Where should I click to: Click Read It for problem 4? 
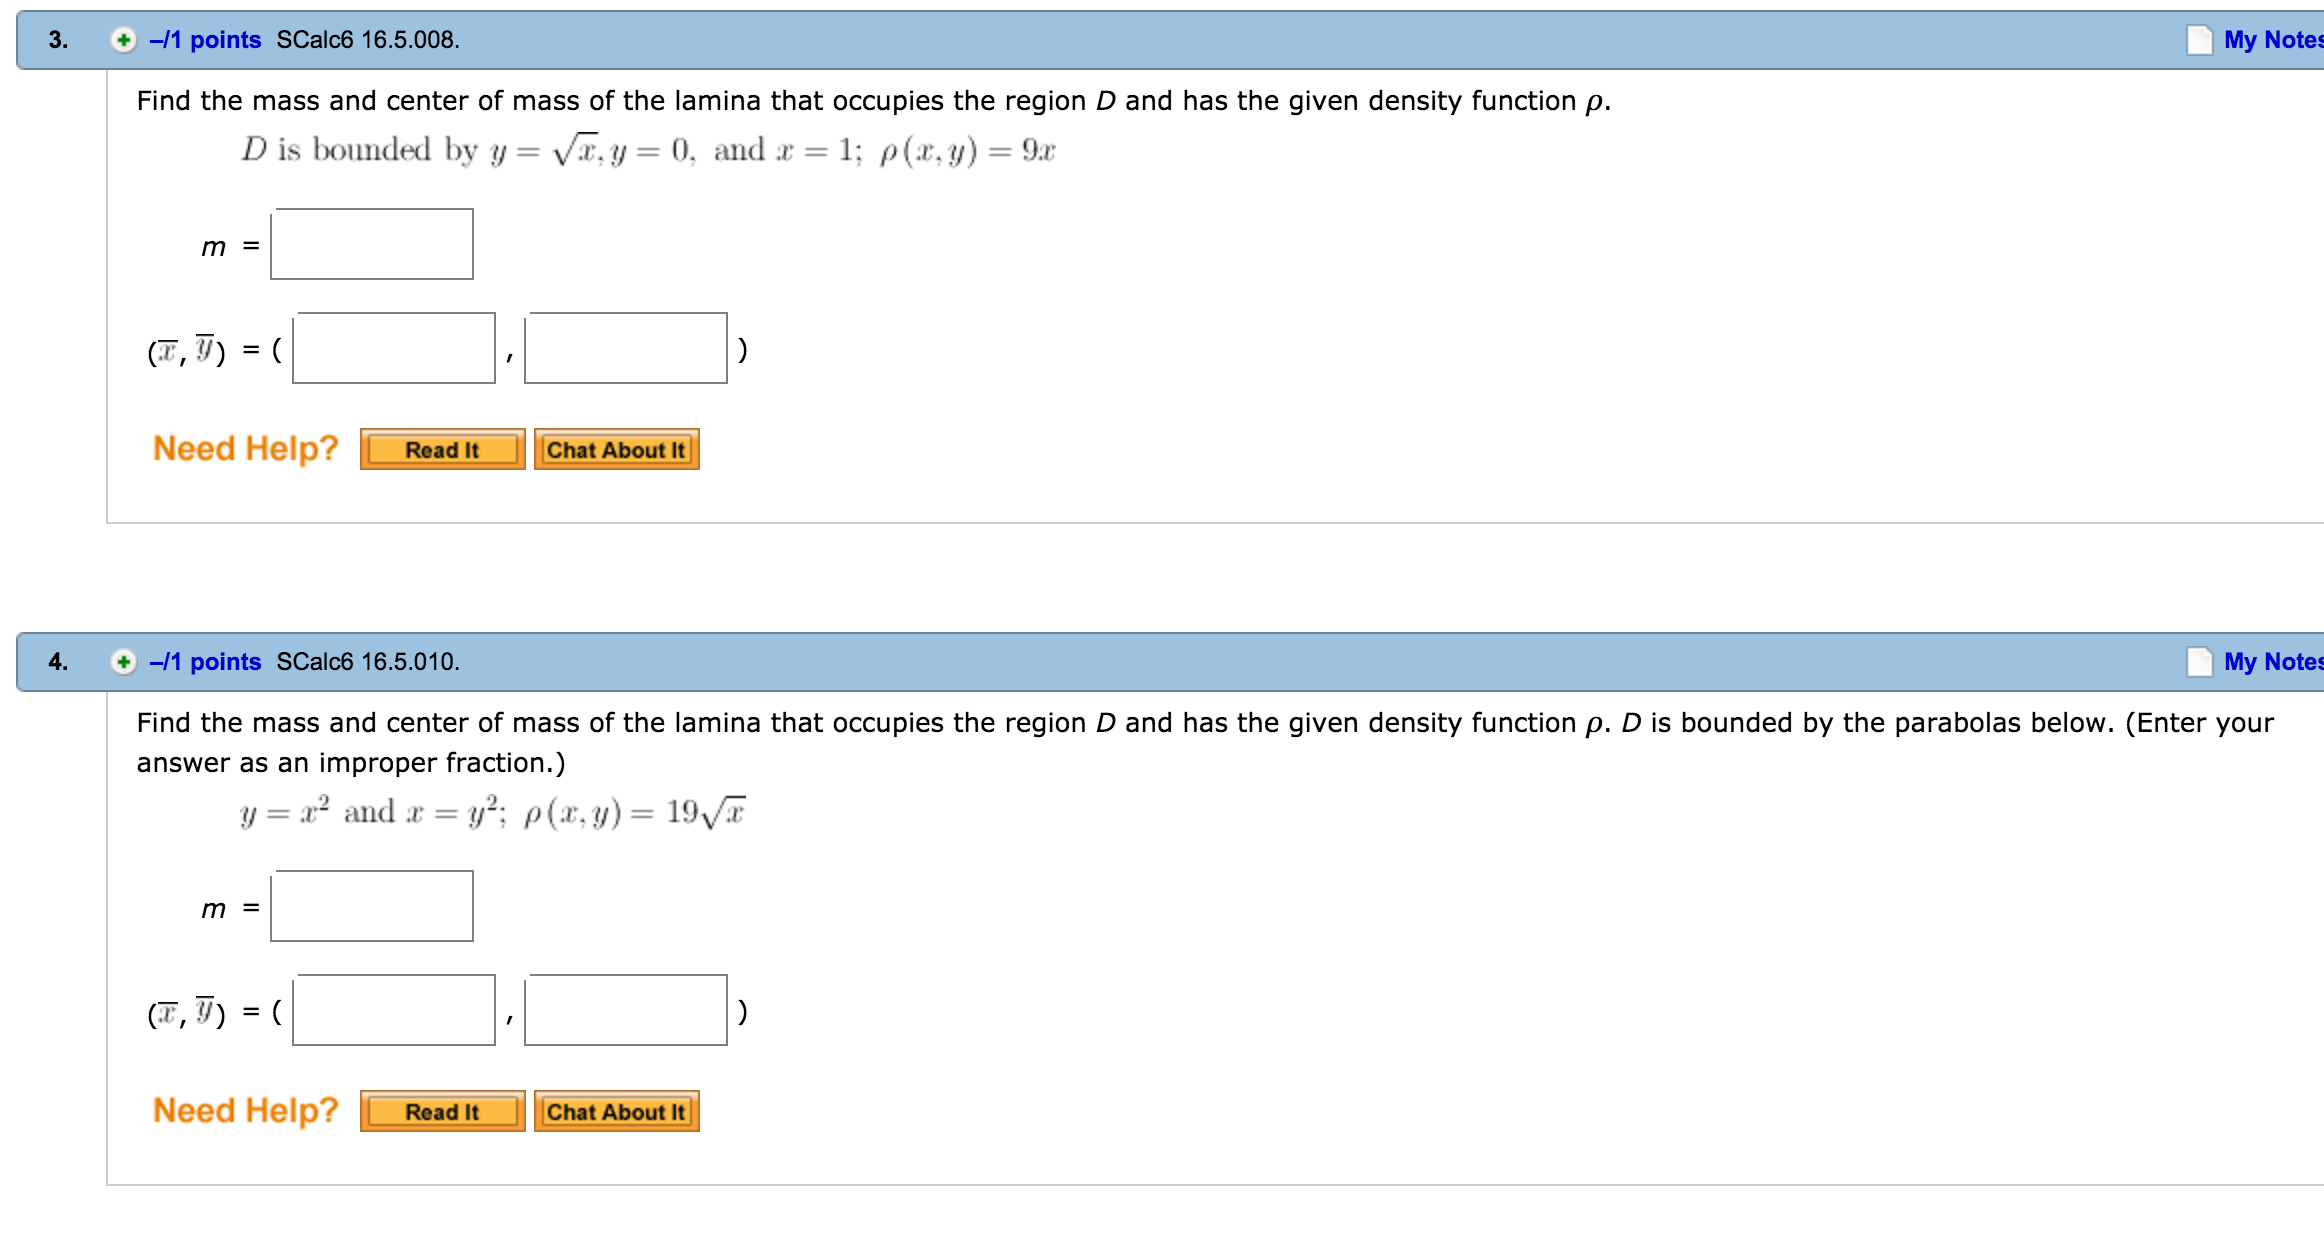point(442,1110)
